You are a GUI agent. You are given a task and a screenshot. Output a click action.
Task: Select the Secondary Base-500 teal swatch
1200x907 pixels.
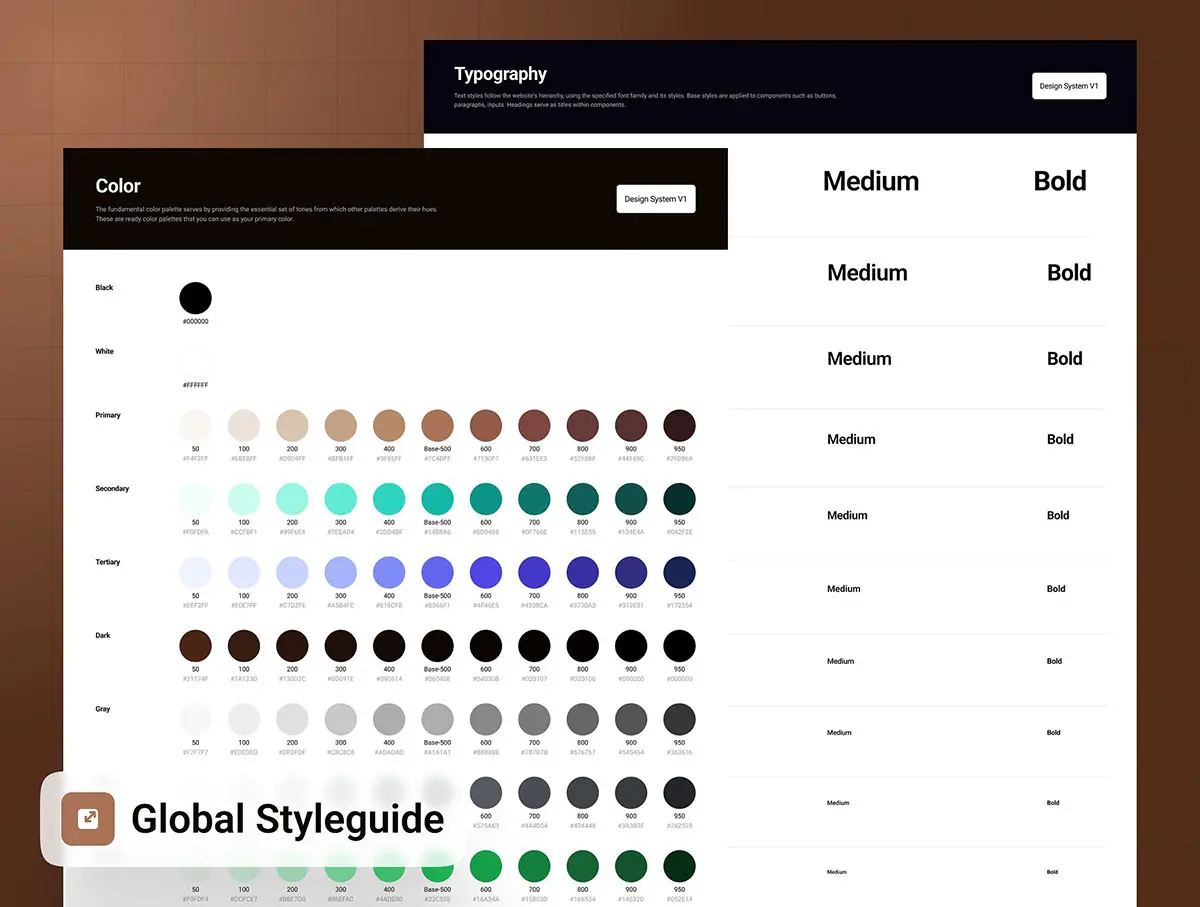tap(437, 499)
